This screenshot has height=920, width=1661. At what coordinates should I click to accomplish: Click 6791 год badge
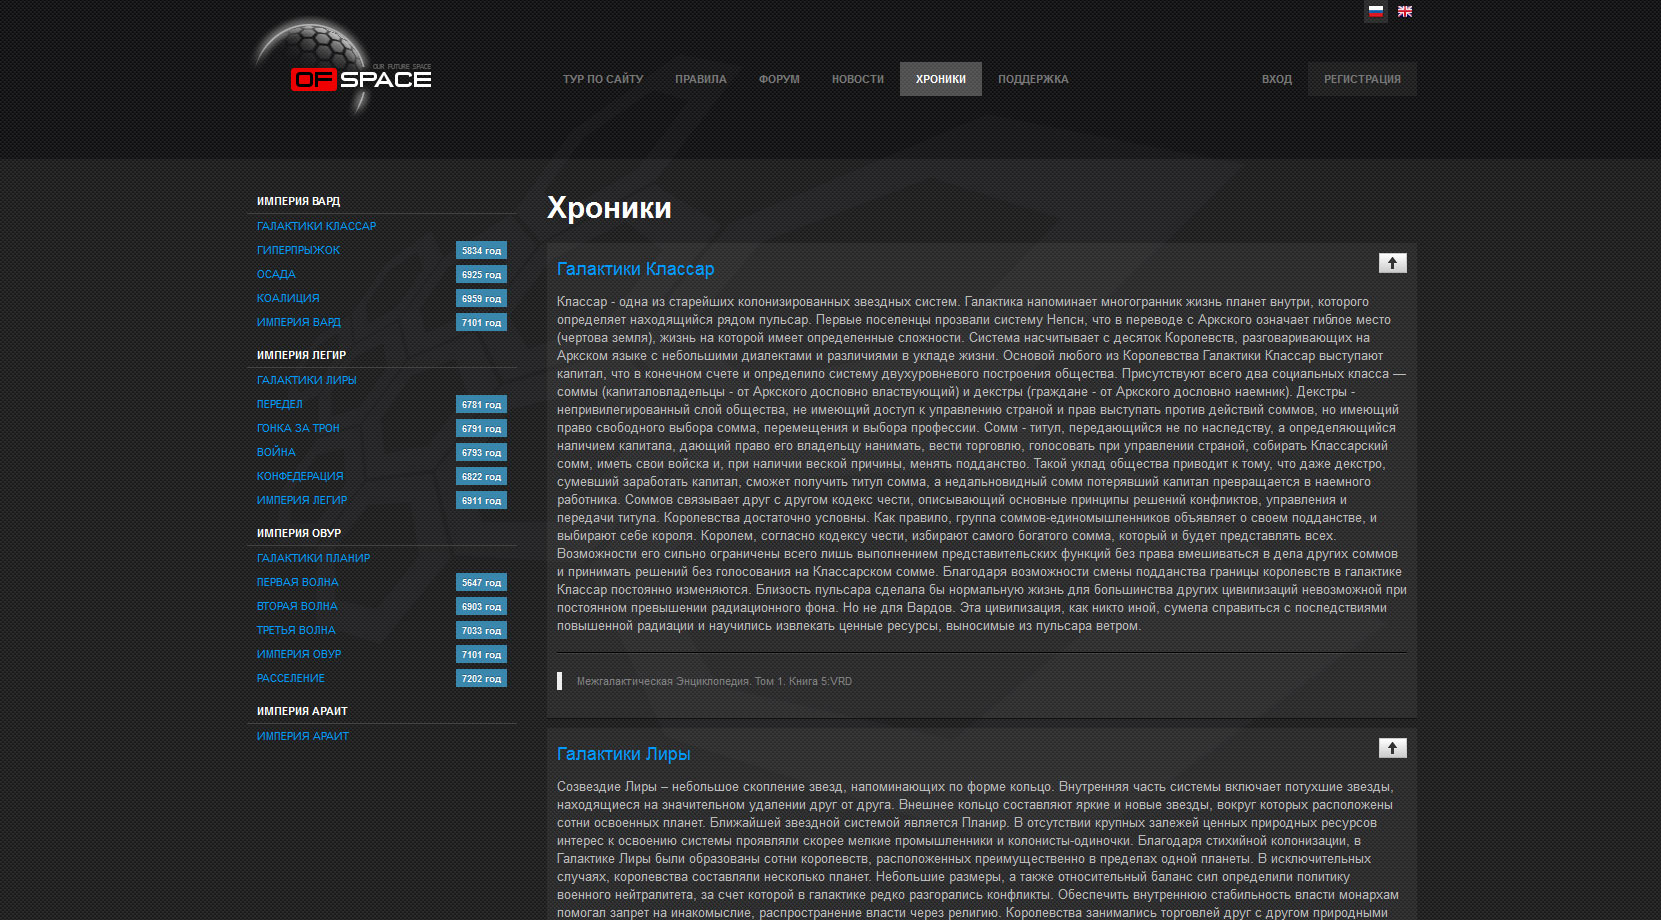pyautogui.click(x=481, y=428)
